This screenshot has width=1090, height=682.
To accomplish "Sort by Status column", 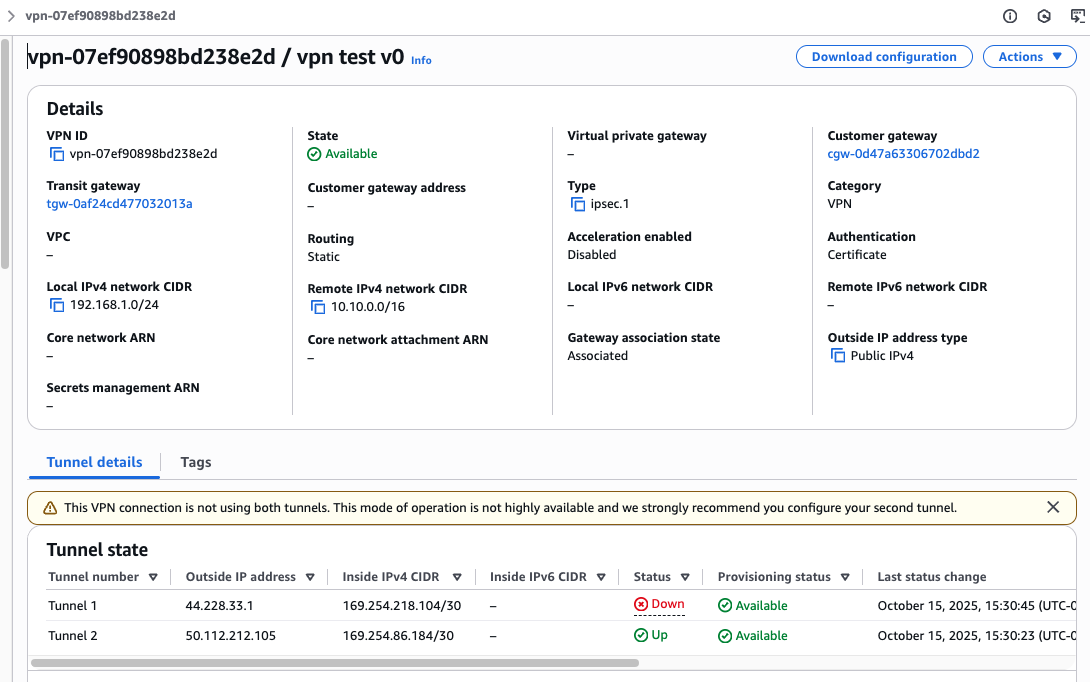I will click(x=685, y=577).
